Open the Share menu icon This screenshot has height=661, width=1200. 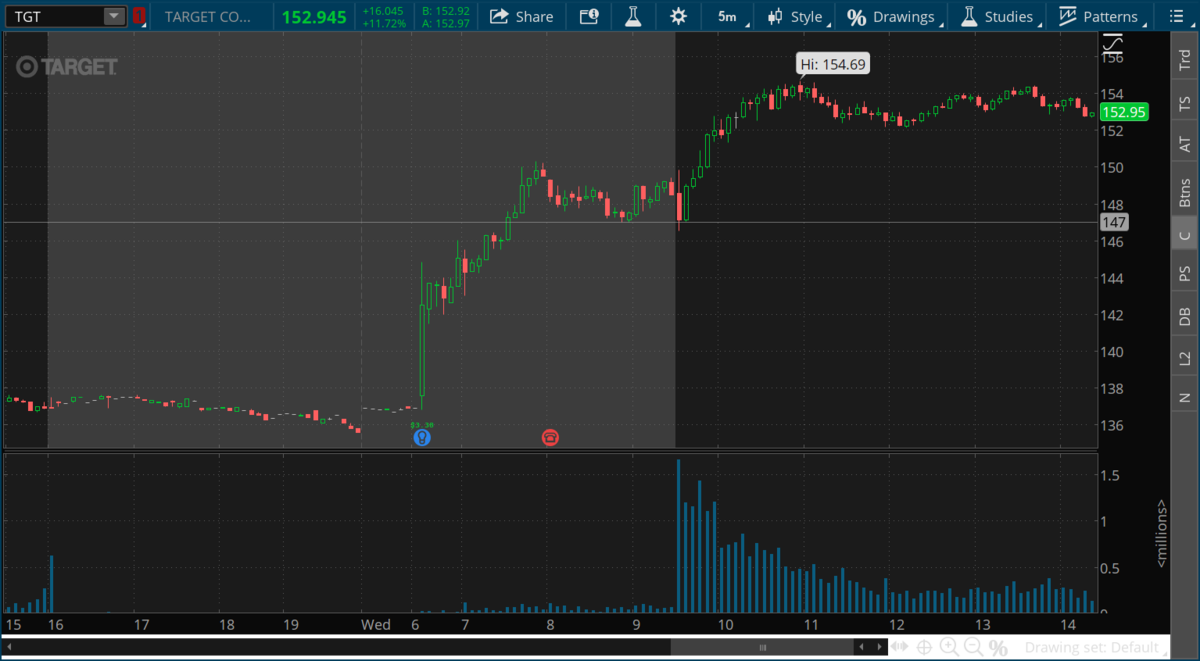[498, 16]
